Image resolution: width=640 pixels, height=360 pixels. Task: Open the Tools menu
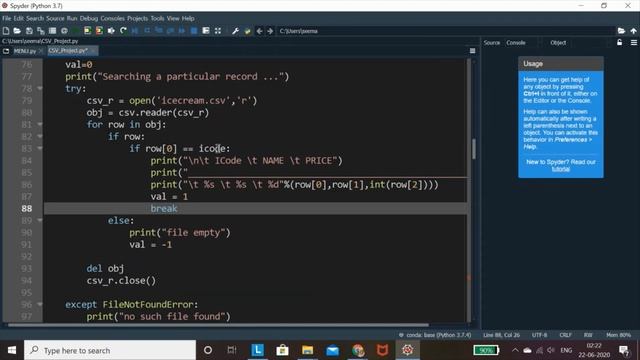coord(157,18)
